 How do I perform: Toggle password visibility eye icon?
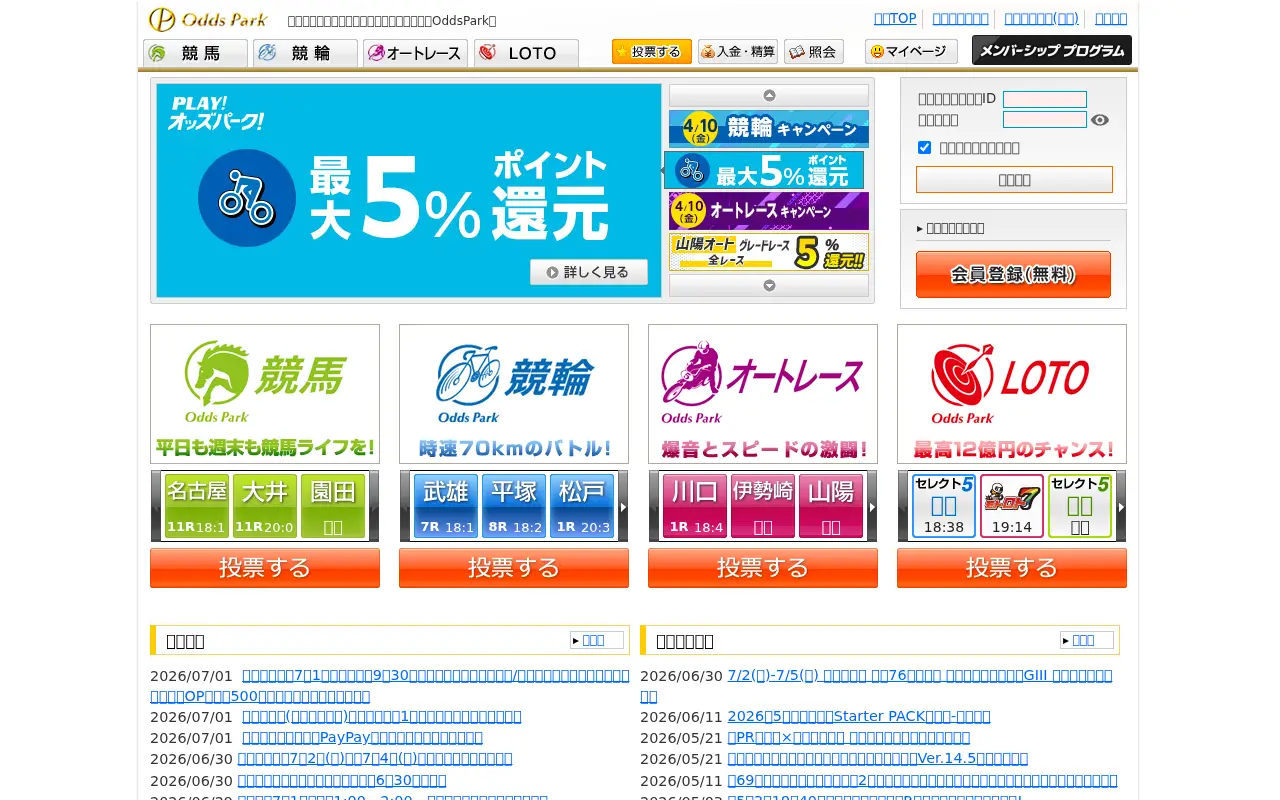pyautogui.click(x=1100, y=120)
